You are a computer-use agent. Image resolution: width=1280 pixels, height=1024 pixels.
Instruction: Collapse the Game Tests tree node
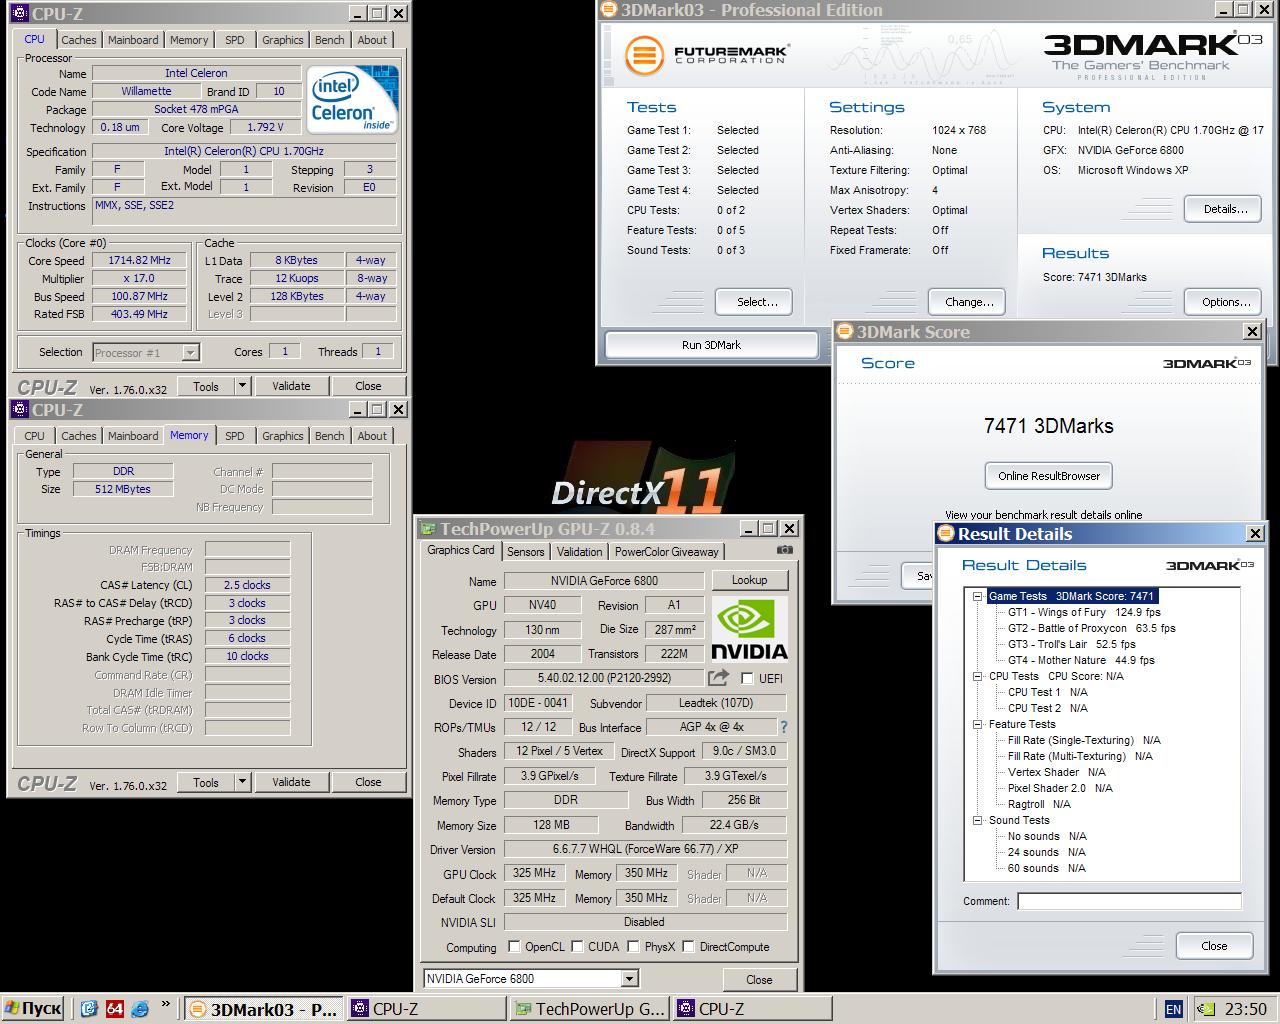(978, 596)
